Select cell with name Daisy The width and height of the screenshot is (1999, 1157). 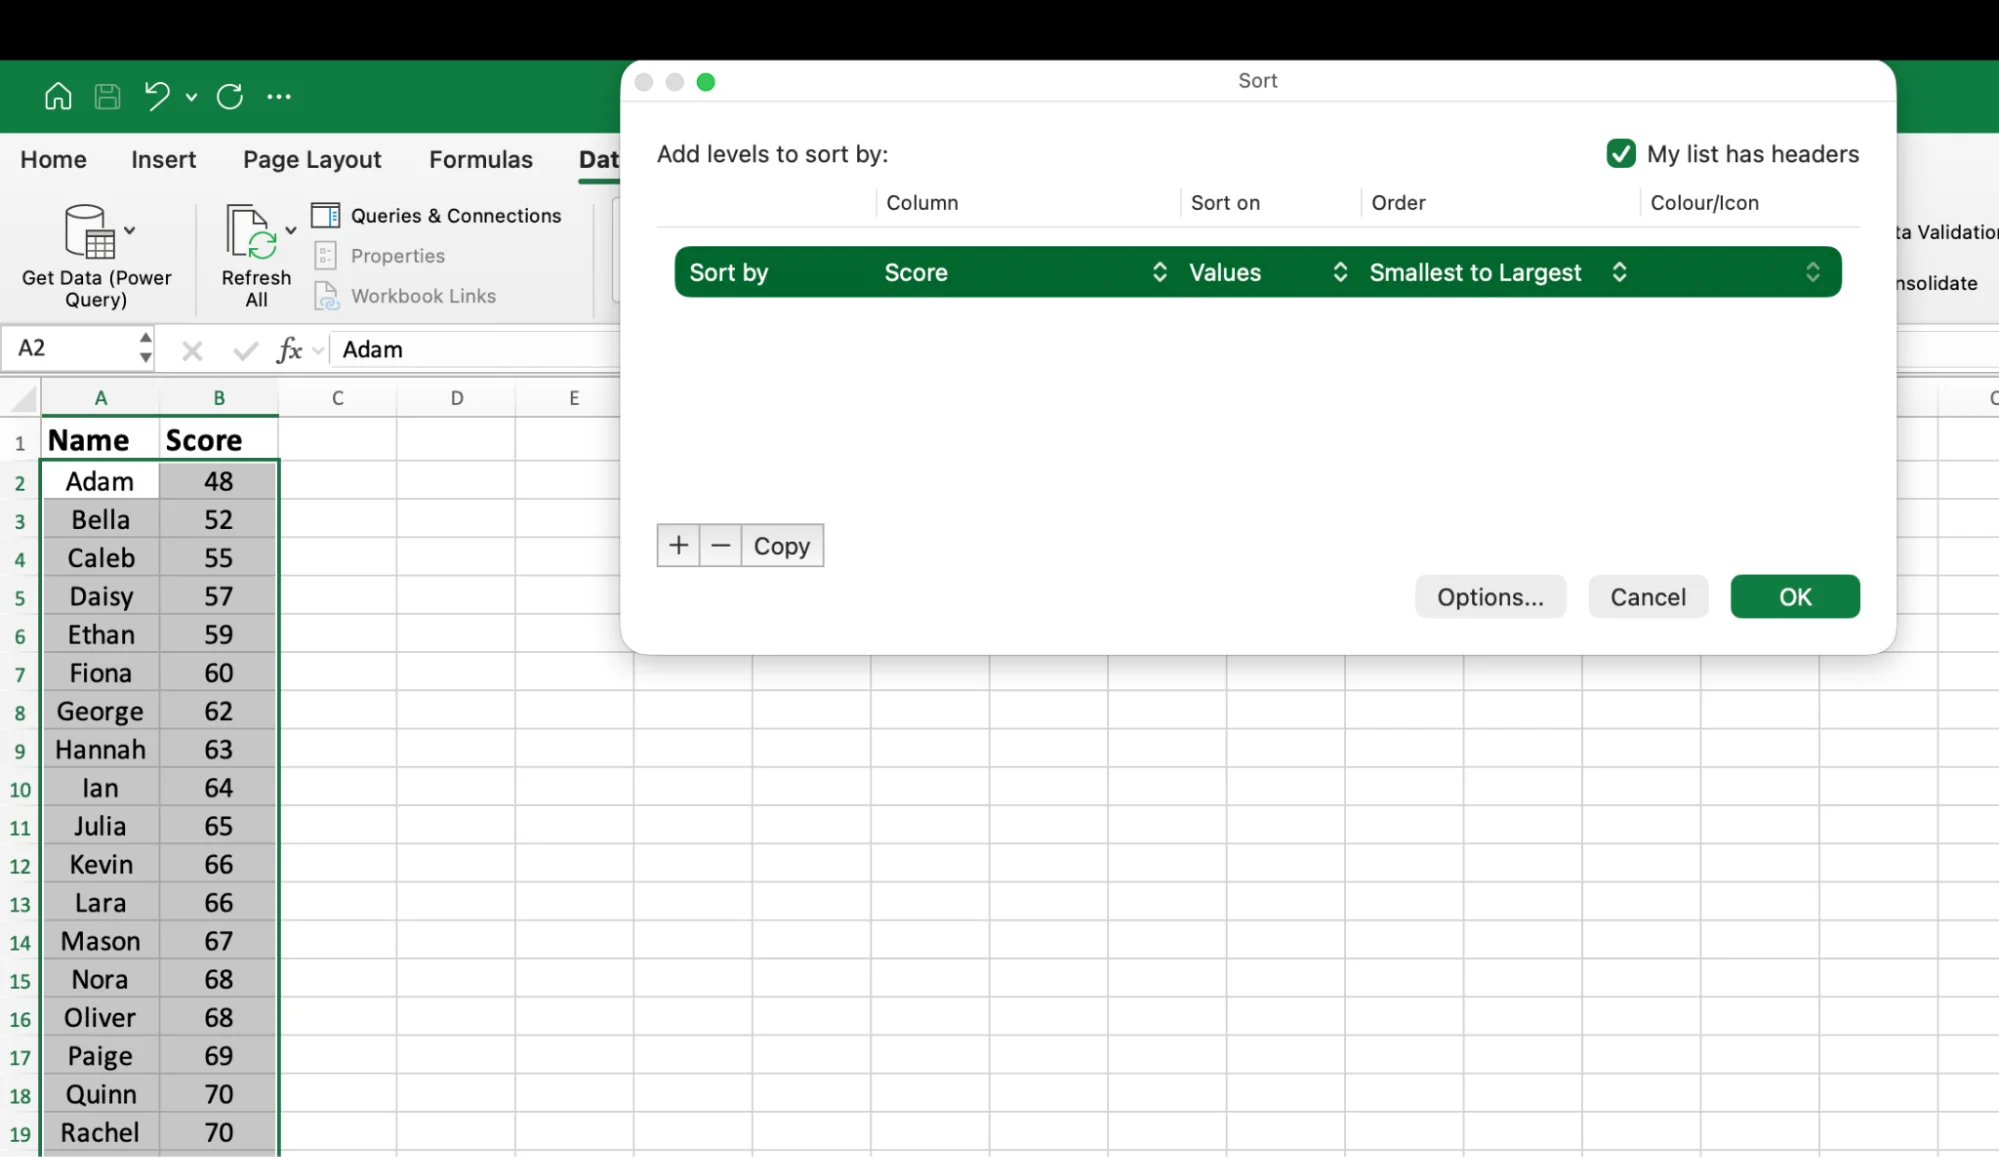click(x=100, y=596)
